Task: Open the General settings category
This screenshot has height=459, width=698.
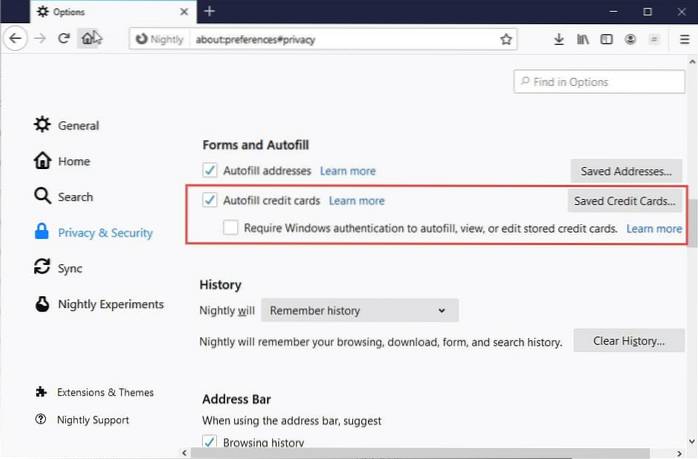Action: 77,125
